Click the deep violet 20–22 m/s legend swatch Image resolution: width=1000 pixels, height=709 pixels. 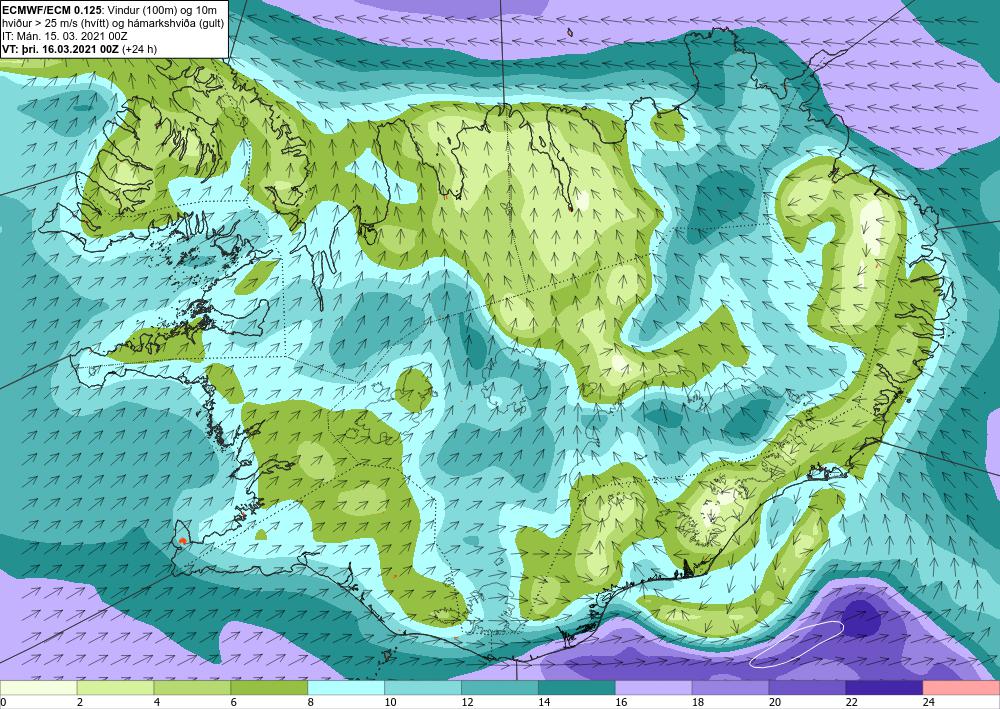click(x=807, y=688)
